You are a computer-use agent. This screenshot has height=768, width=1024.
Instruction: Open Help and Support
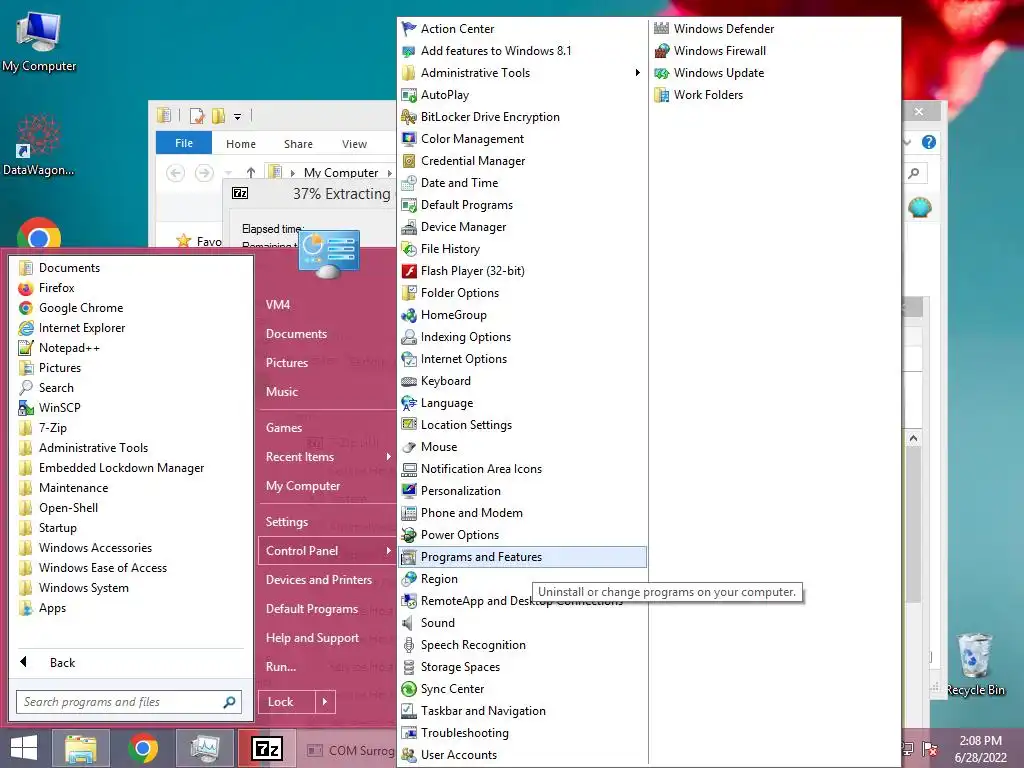[x=312, y=638]
